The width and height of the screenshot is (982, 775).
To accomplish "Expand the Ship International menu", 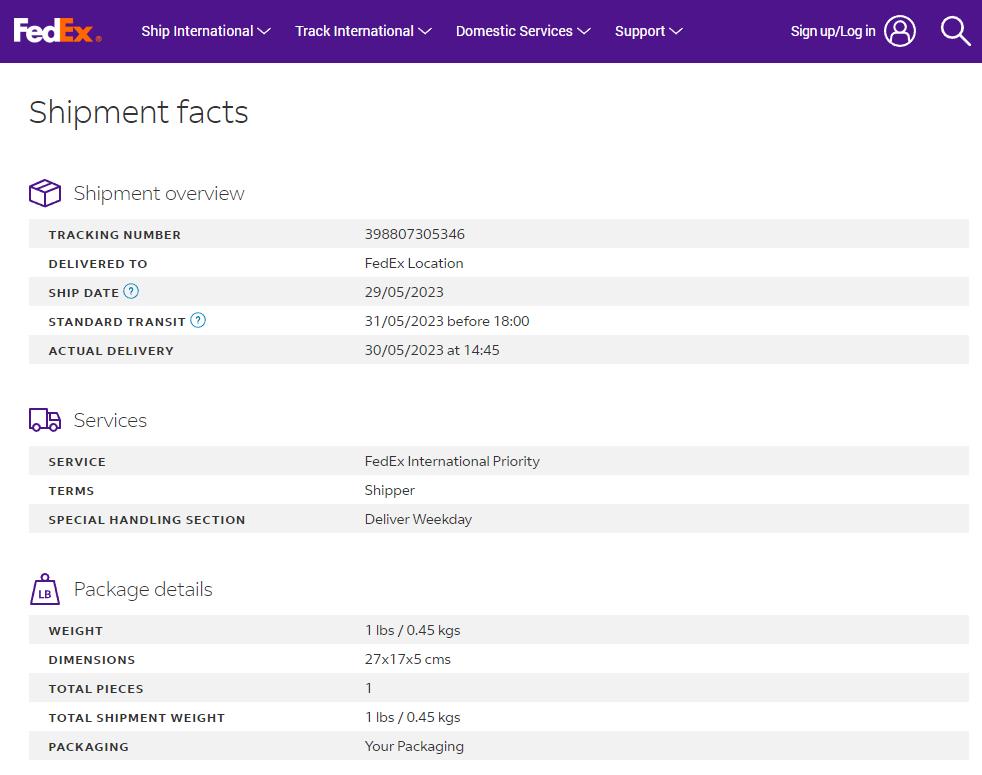I will (x=206, y=31).
